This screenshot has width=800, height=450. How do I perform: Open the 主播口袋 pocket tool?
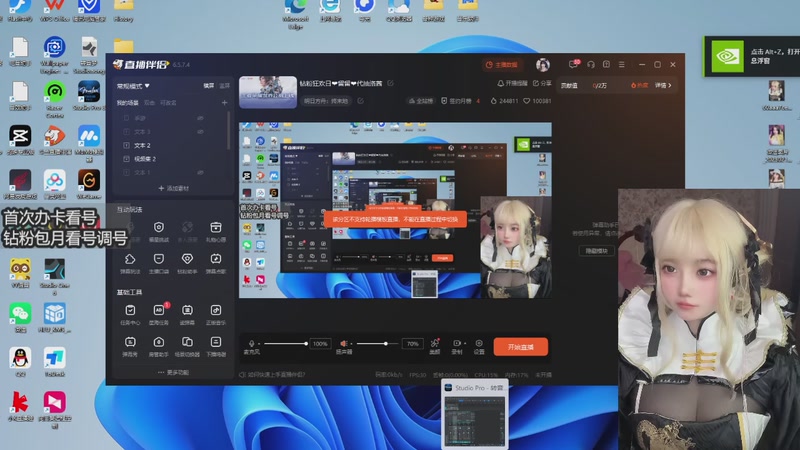pyautogui.click(x=159, y=262)
